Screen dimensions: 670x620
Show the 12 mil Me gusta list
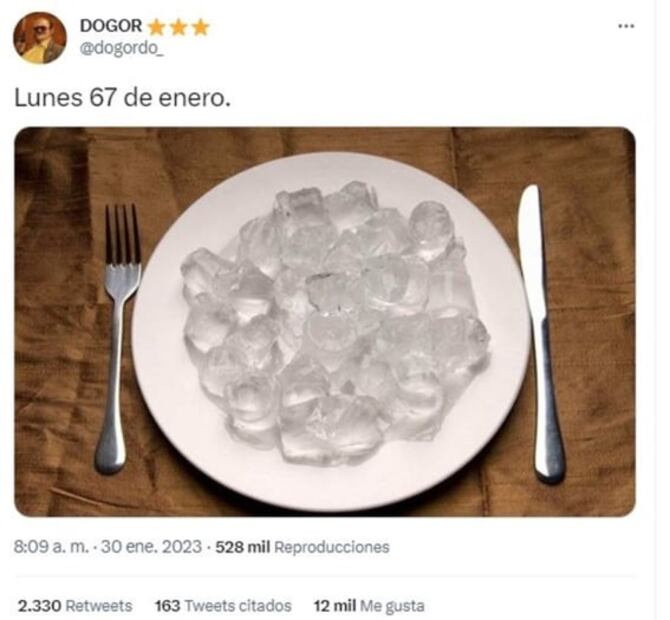click(369, 605)
